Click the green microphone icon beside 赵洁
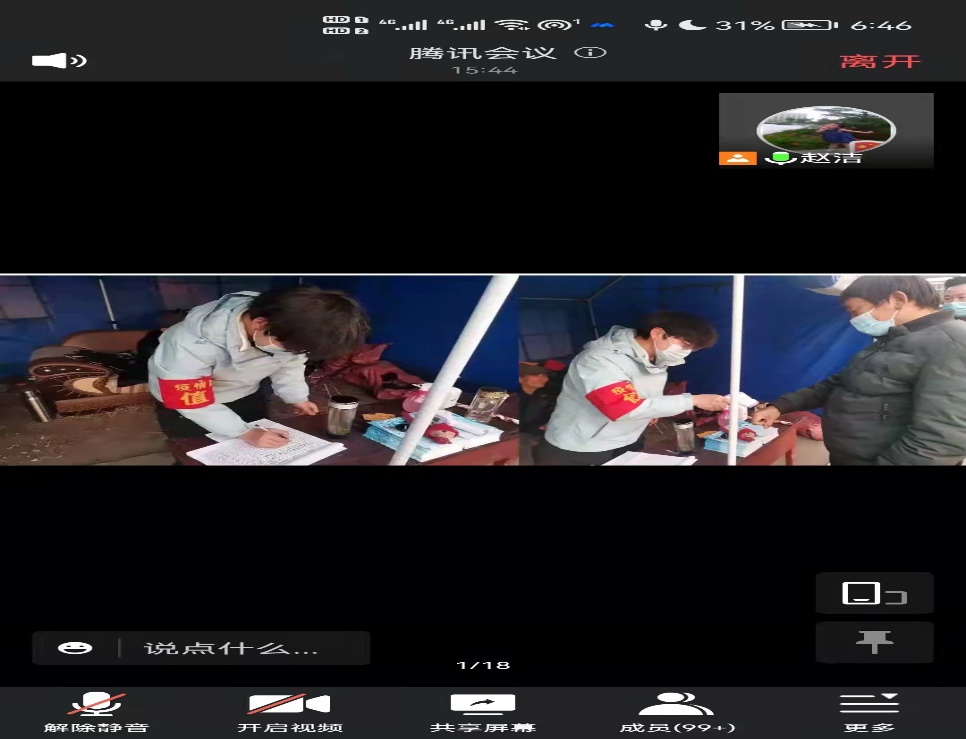This screenshot has width=966, height=739. [779, 158]
